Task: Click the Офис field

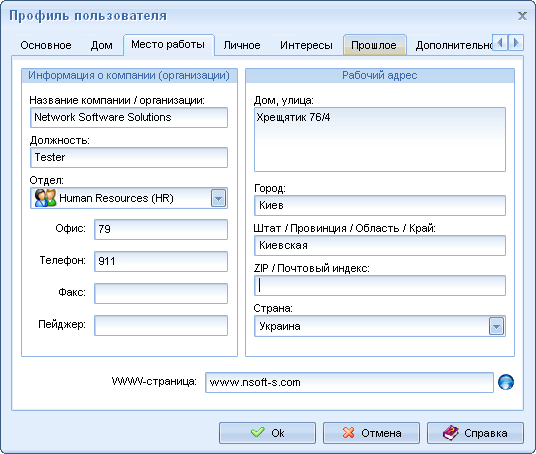Action: (x=161, y=229)
